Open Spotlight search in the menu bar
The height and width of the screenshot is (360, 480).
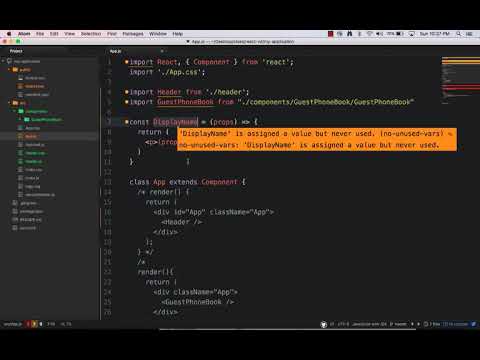[x=459, y=34]
